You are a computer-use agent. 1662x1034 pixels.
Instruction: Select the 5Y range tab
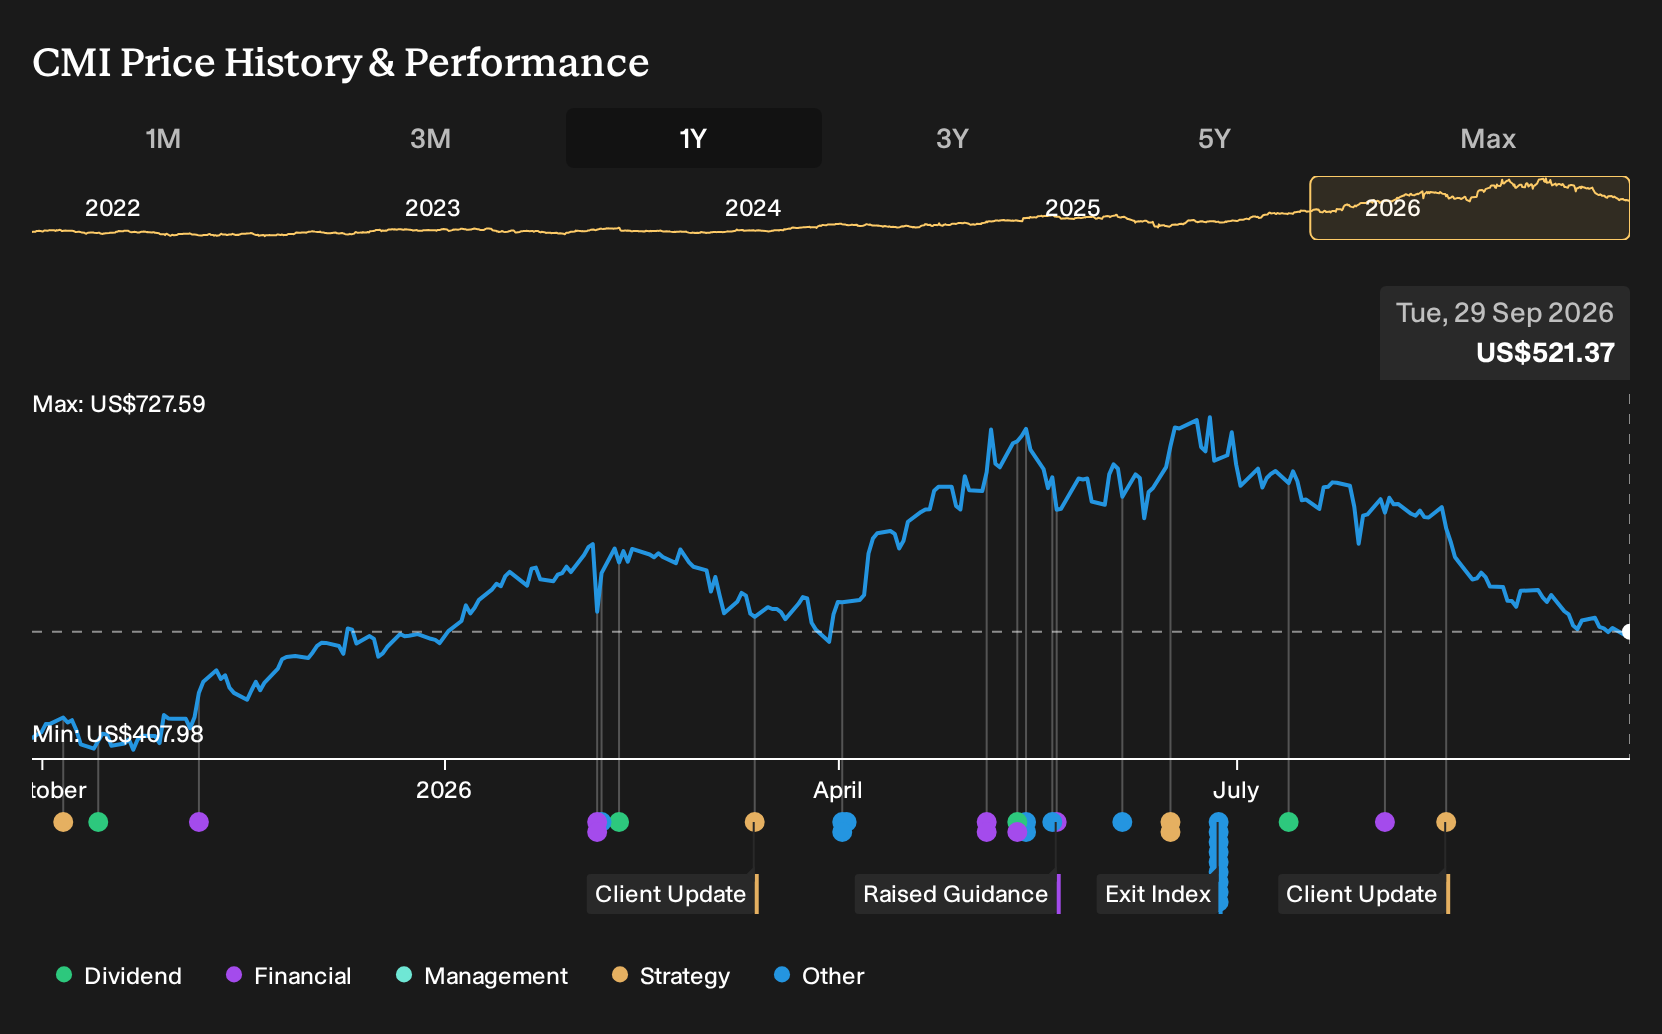[1214, 138]
